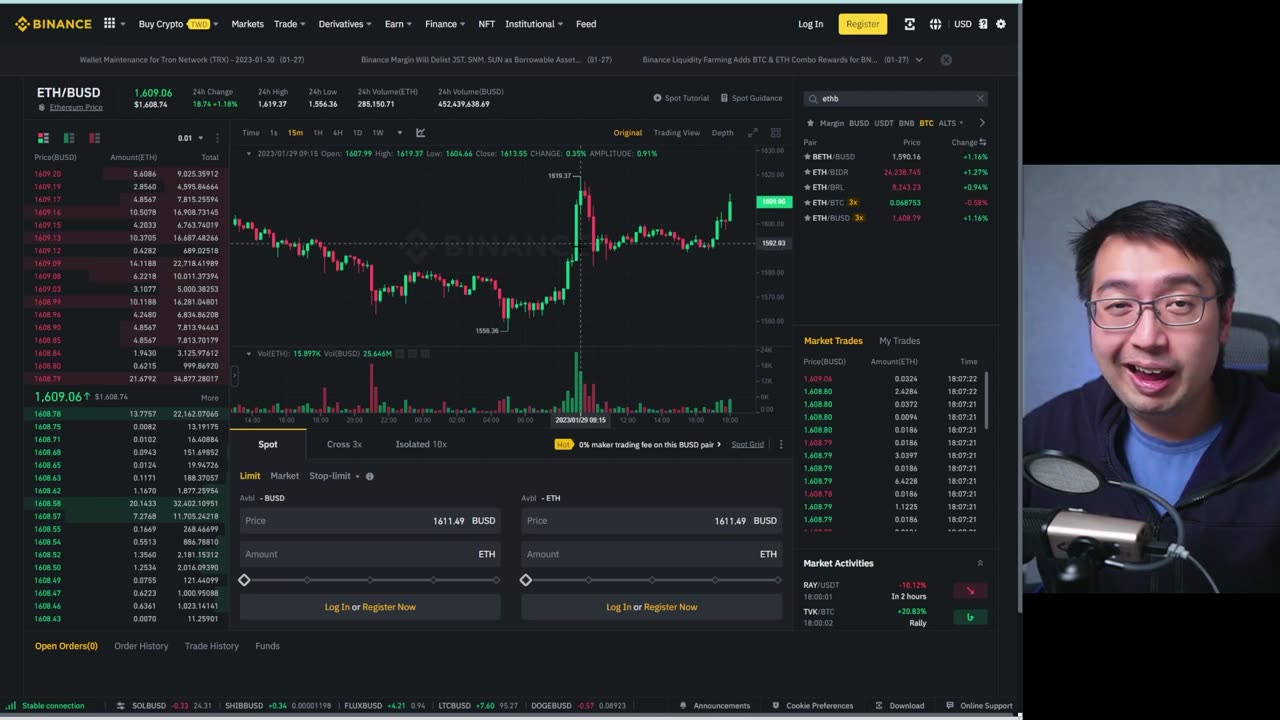The height and width of the screenshot is (720, 1280).
Task: Open stop-limit info icon
Action: [369, 477]
